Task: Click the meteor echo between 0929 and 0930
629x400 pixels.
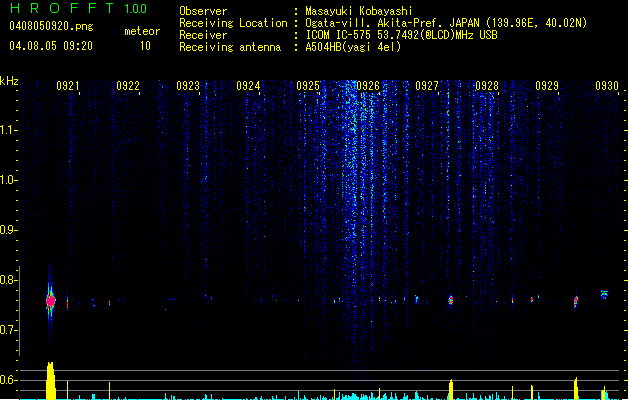Action: pyautogui.click(x=576, y=301)
